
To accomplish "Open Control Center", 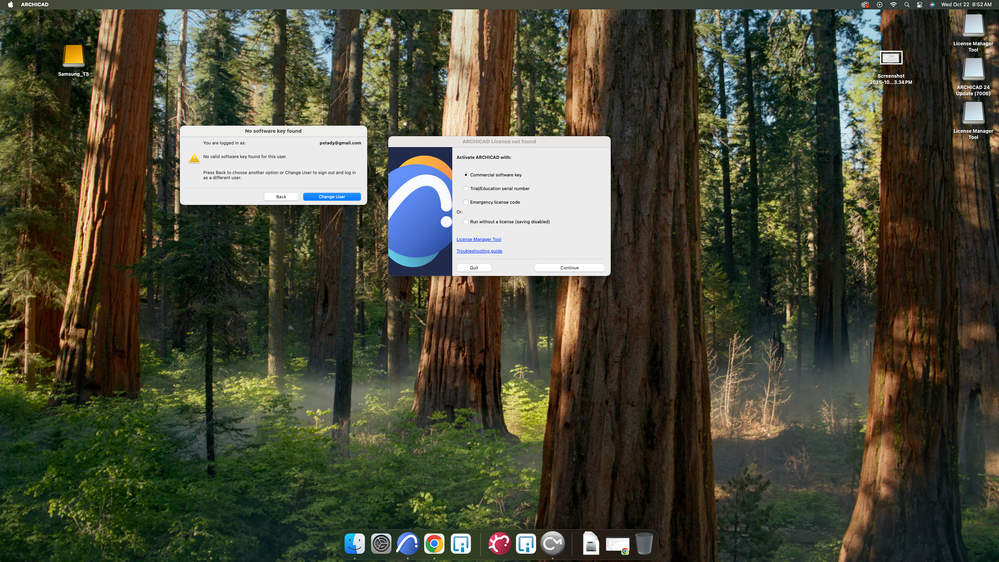I will coord(919,4).
